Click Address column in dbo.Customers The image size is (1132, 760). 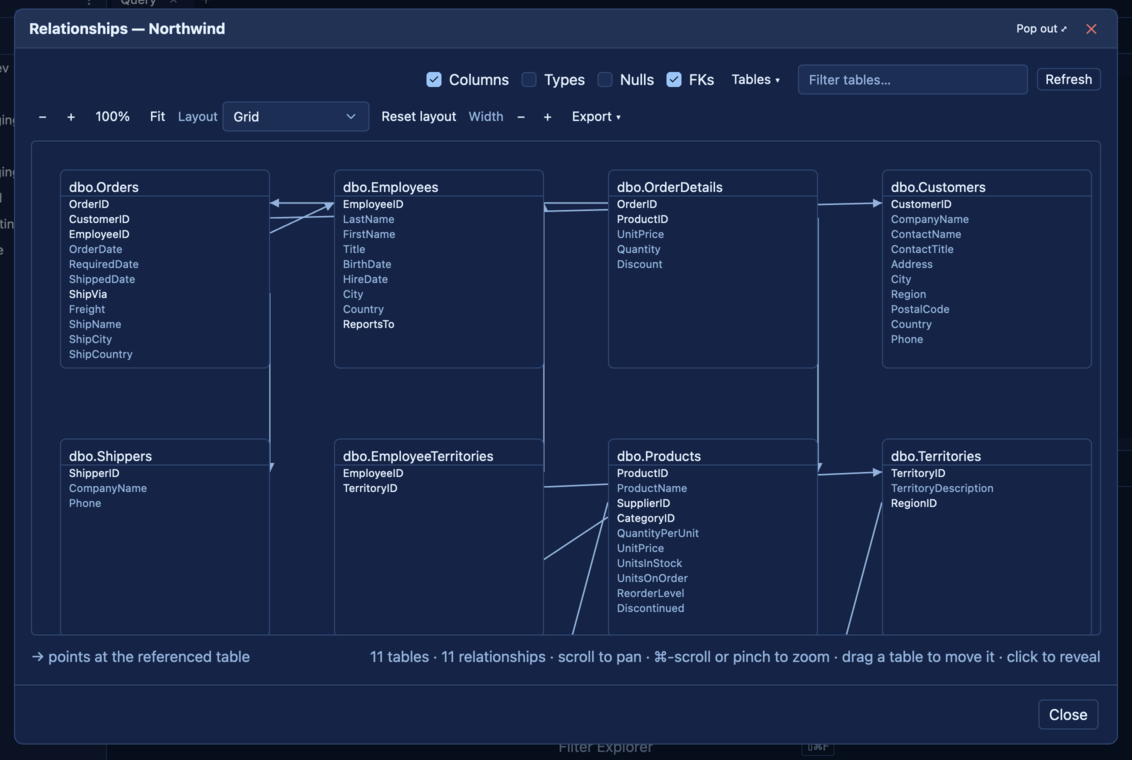point(911,264)
